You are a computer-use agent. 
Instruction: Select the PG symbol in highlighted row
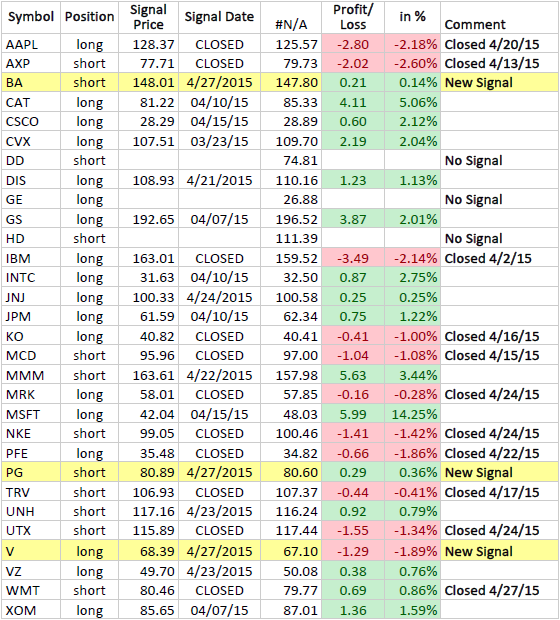point(31,472)
